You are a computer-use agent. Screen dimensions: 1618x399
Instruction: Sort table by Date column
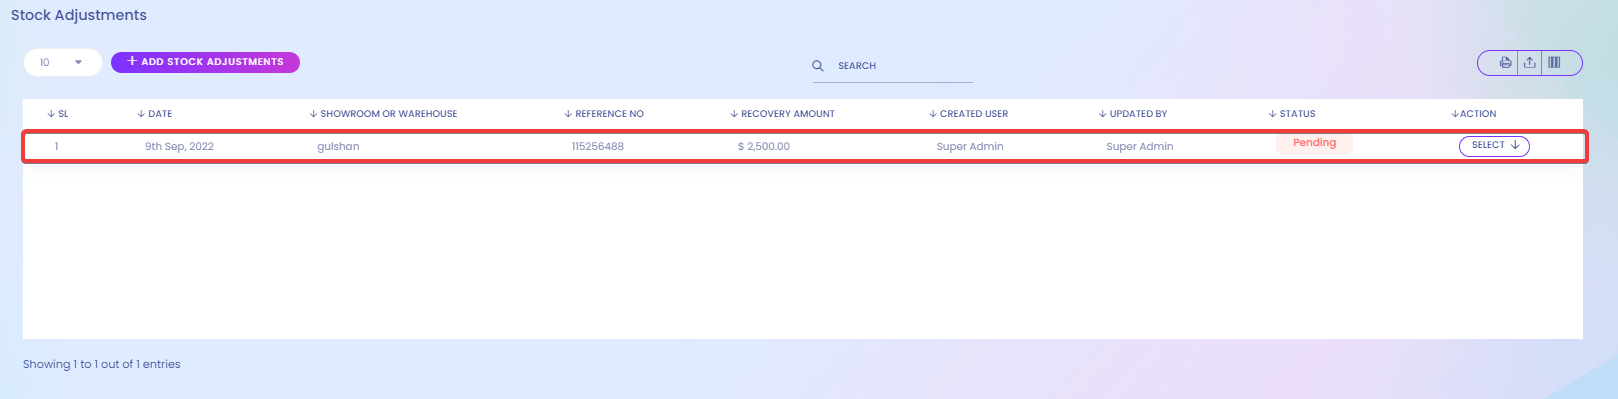point(155,114)
